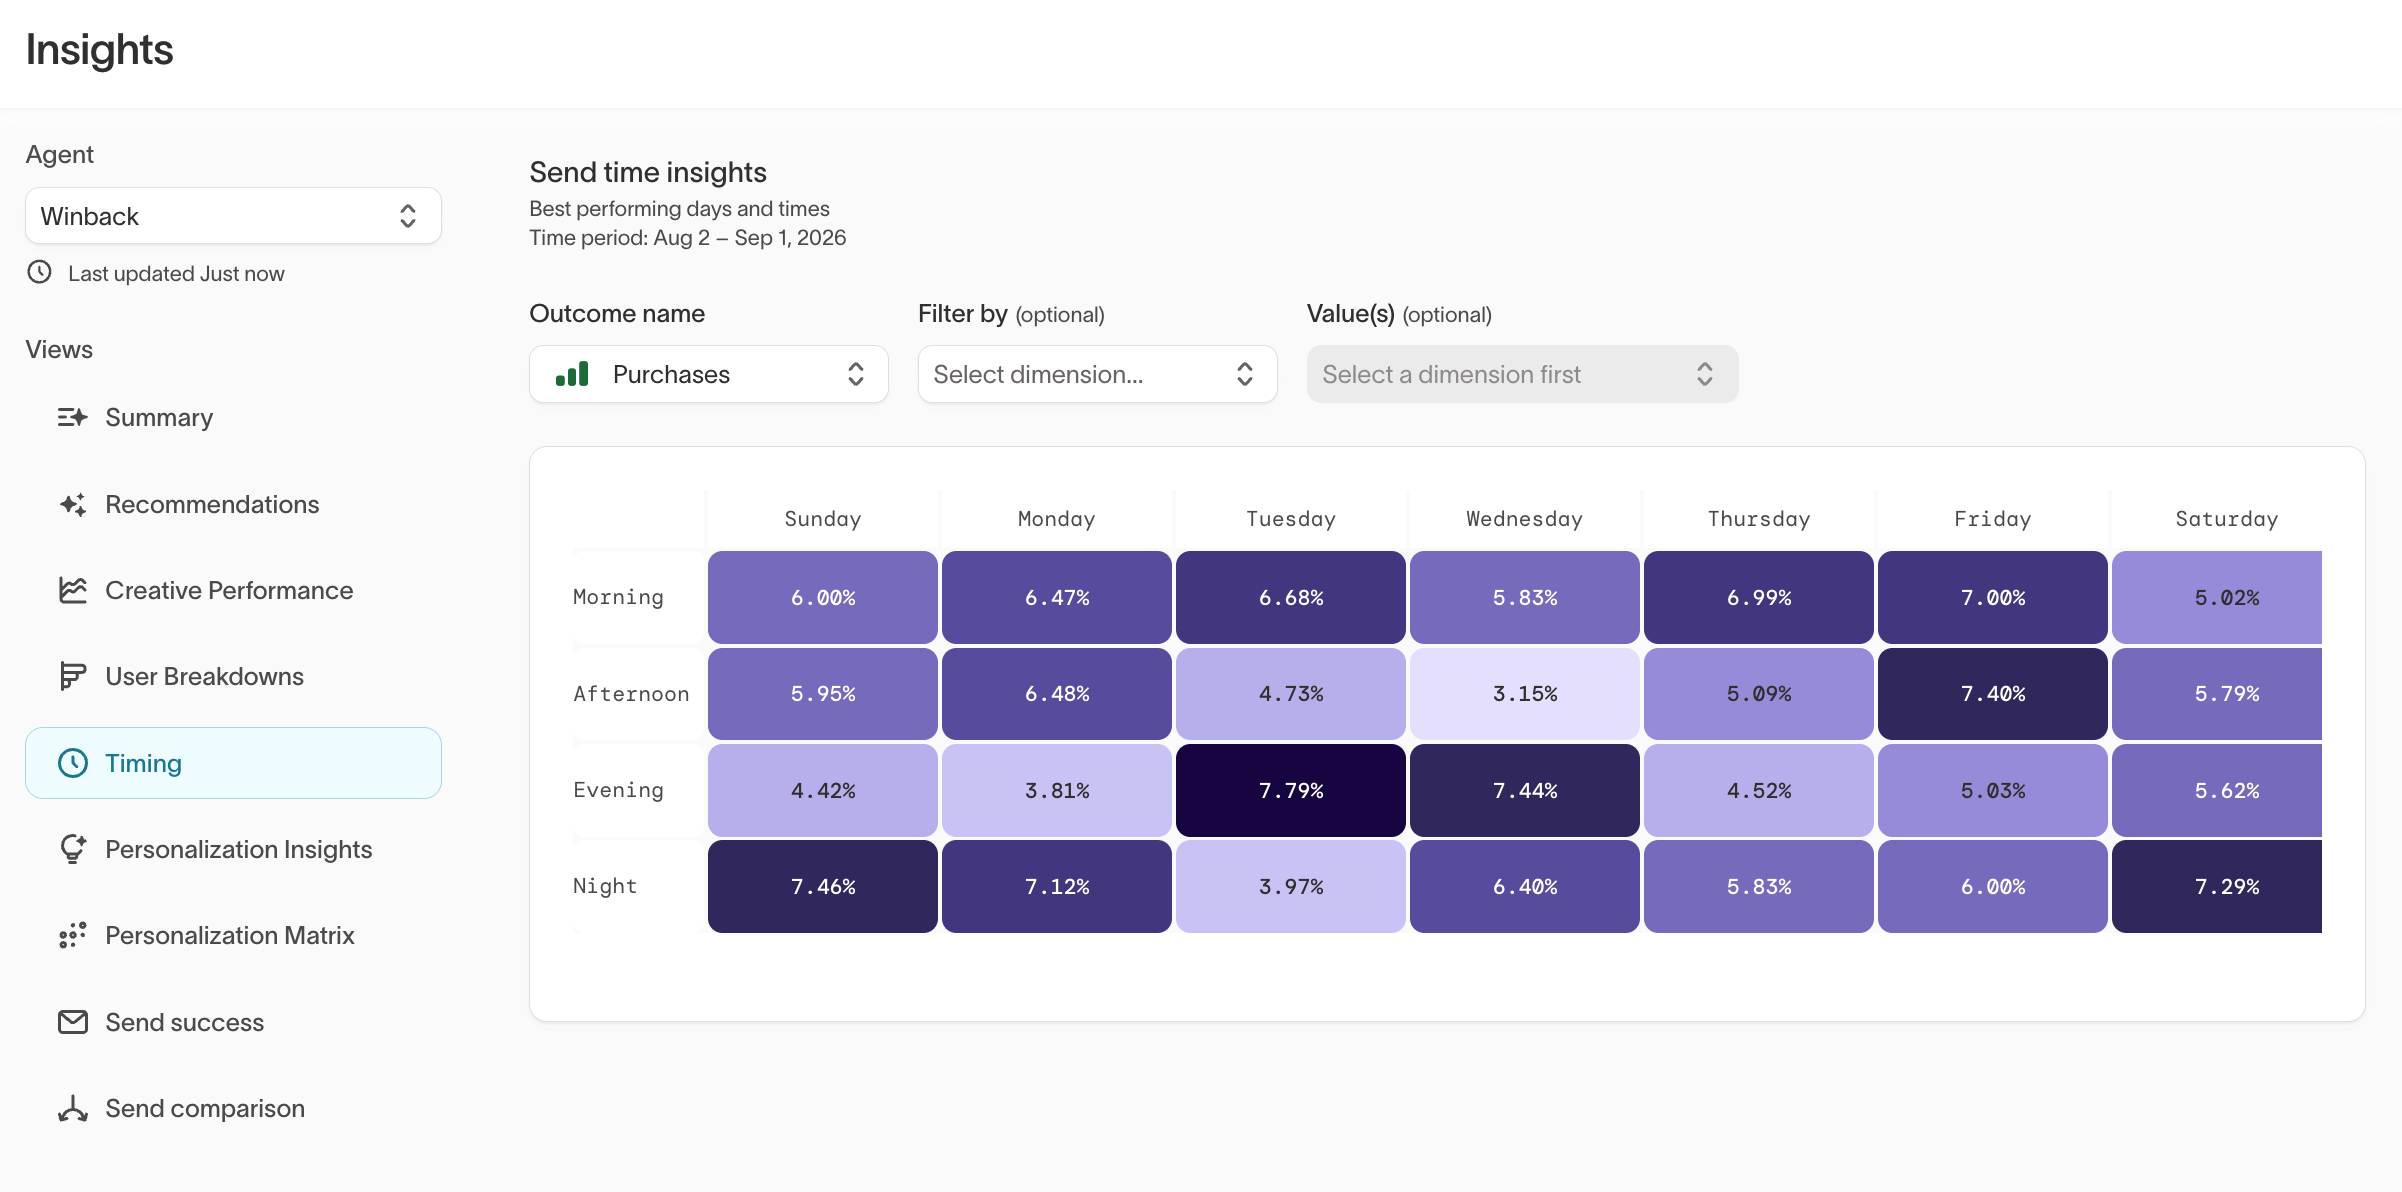This screenshot has width=2402, height=1192.
Task: Open Personalization Matrix view
Action: [233, 935]
